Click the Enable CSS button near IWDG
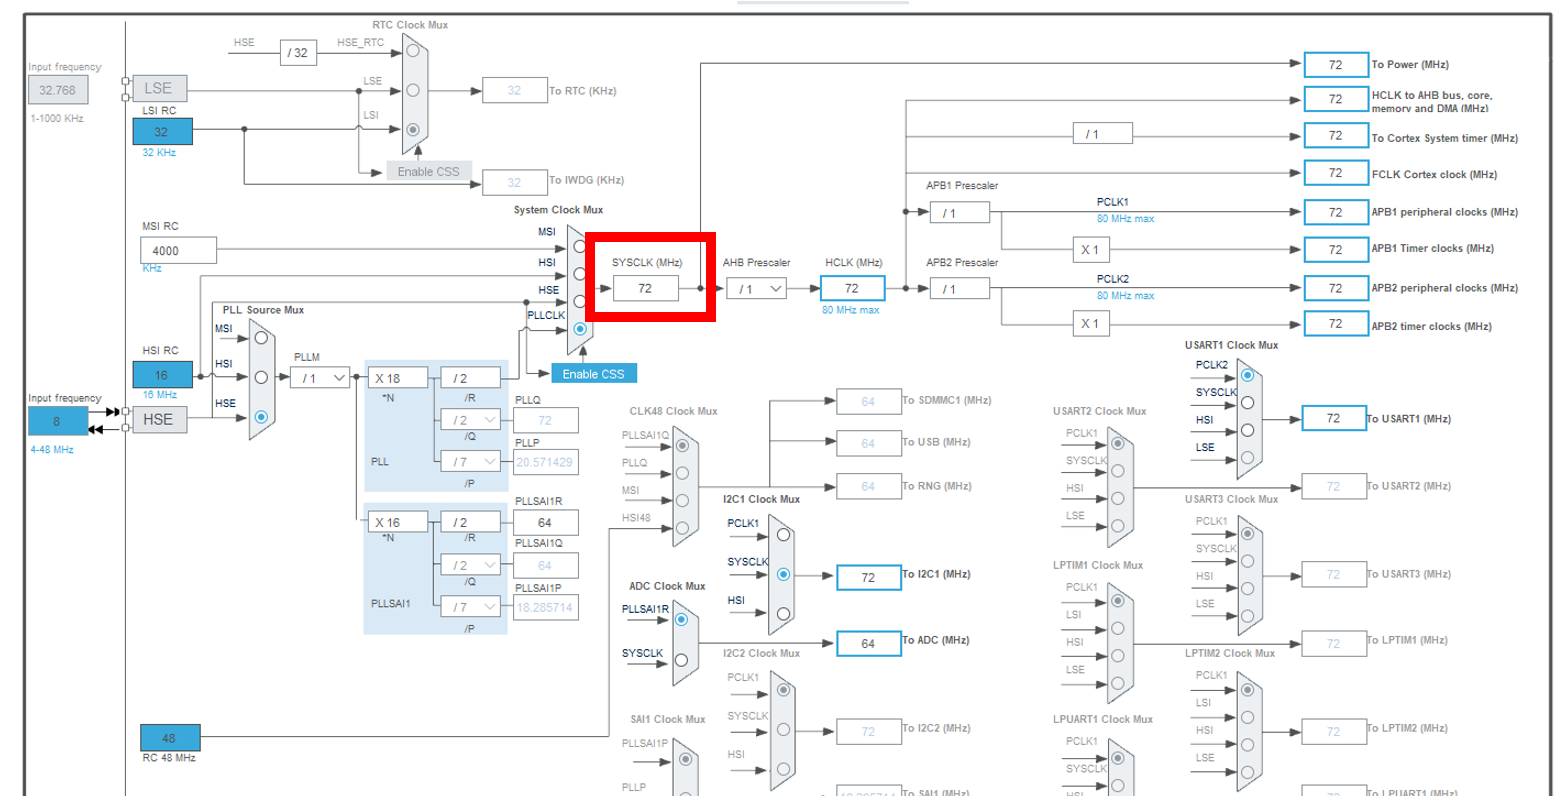The width and height of the screenshot is (1564, 796). [x=427, y=171]
